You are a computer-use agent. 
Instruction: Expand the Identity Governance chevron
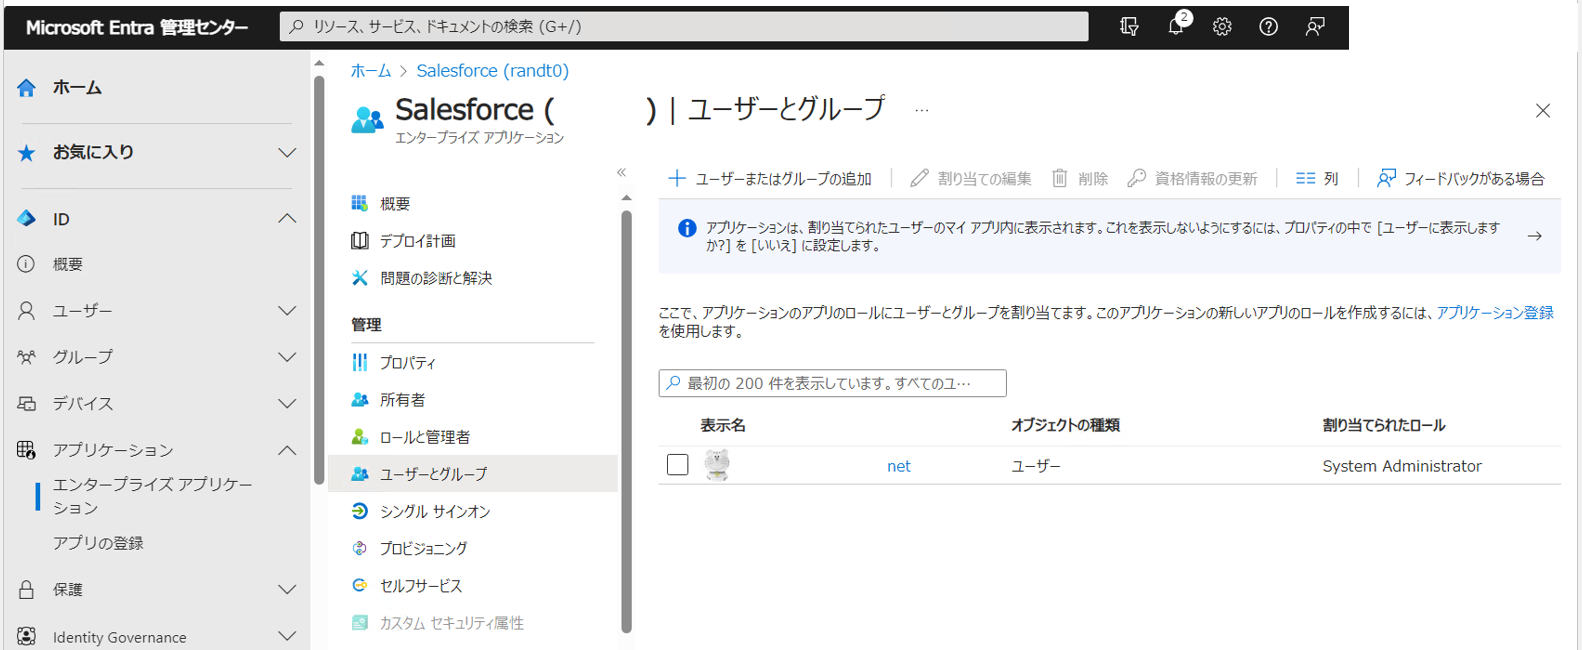coord(287,637)
